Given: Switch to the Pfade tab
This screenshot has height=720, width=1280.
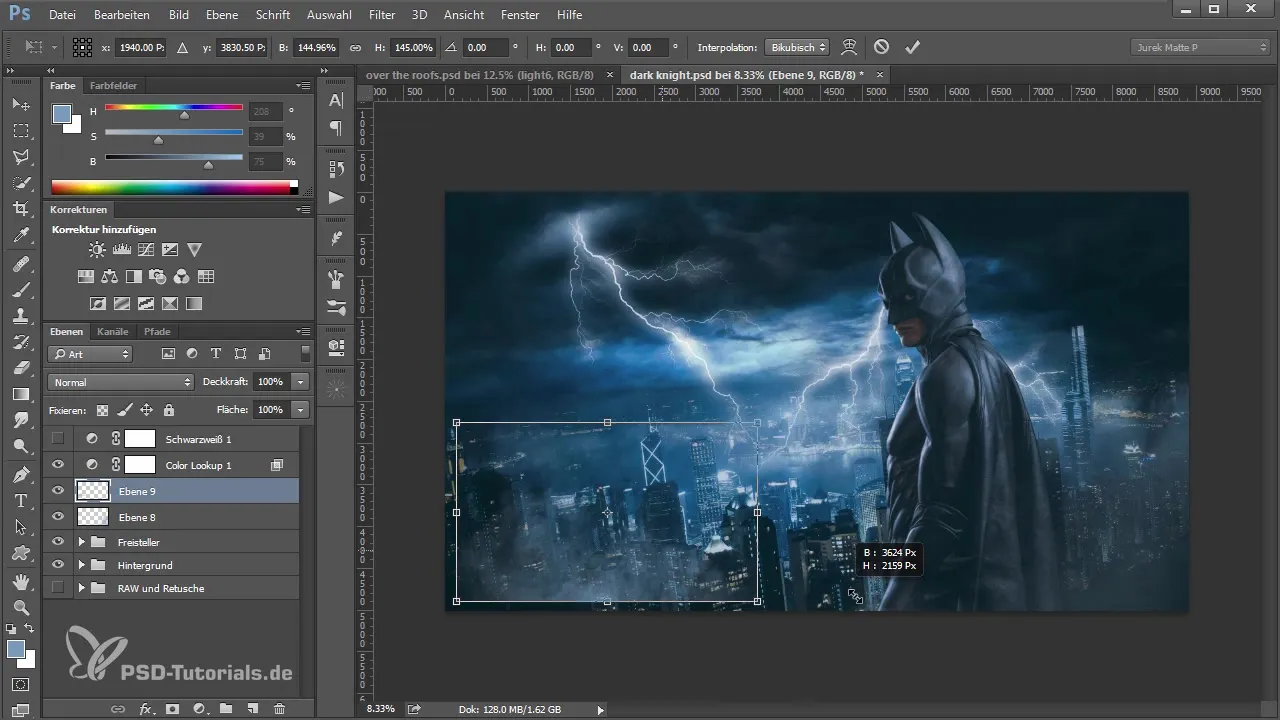Looking at the screenshot, I should [157, 331].
